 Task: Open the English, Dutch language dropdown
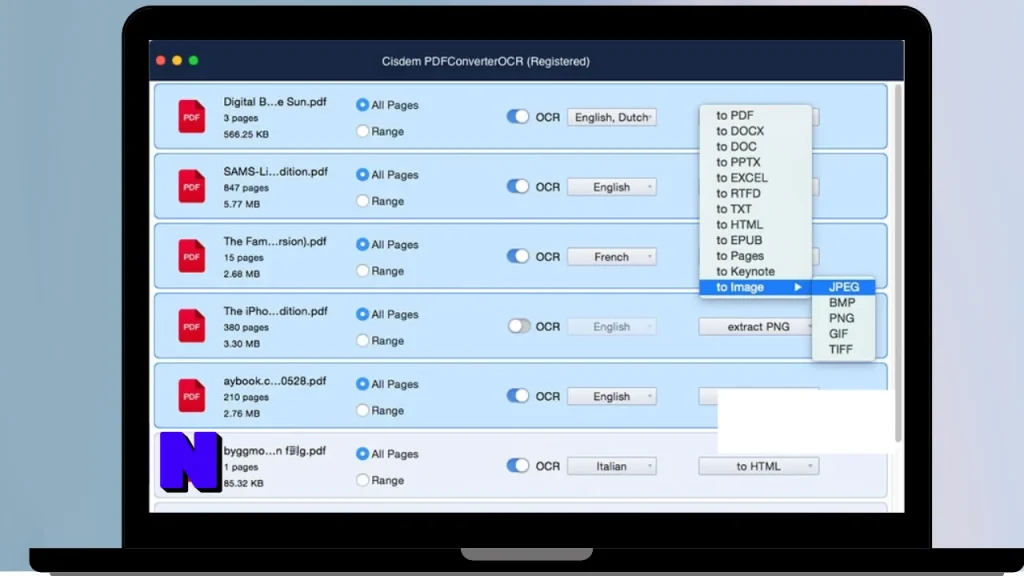point(612,117)
